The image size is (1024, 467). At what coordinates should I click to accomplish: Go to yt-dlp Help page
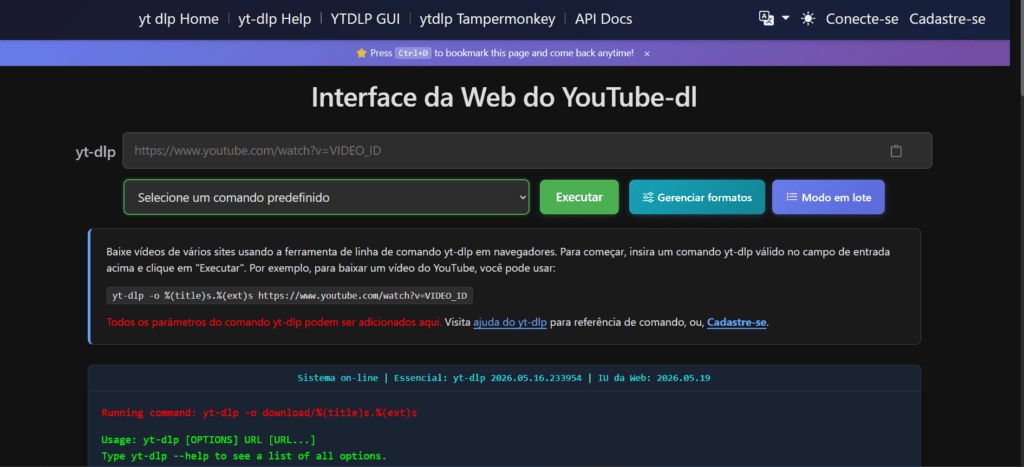(274, 19)
